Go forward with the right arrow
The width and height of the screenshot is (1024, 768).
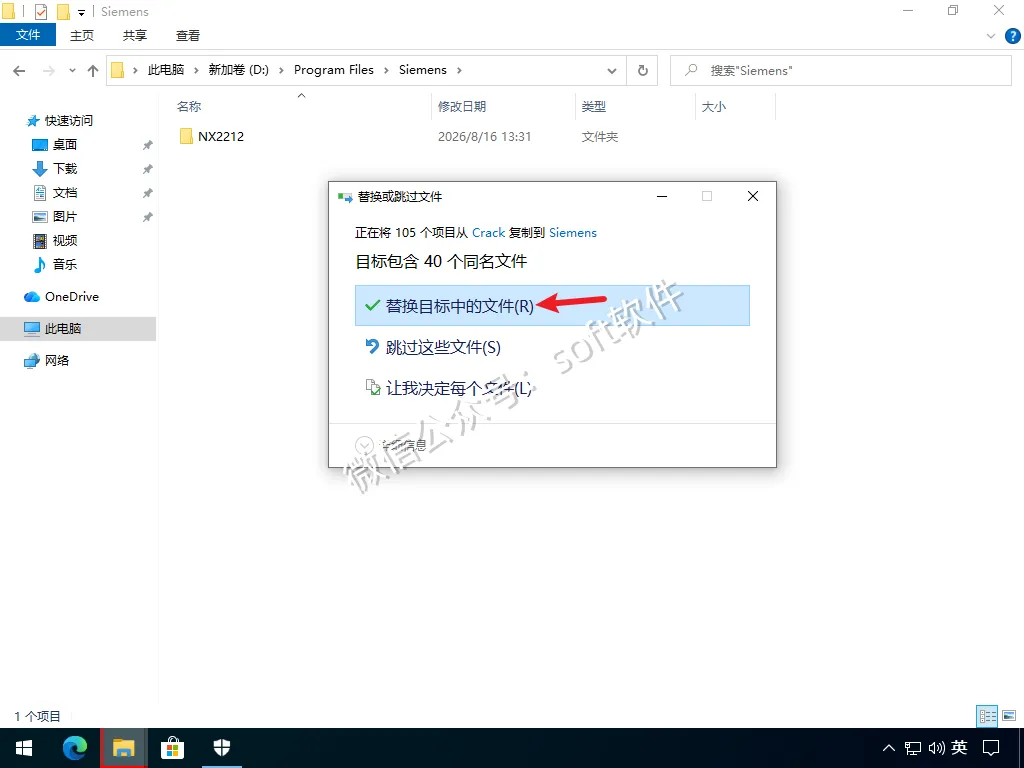(x=48, y=71)
